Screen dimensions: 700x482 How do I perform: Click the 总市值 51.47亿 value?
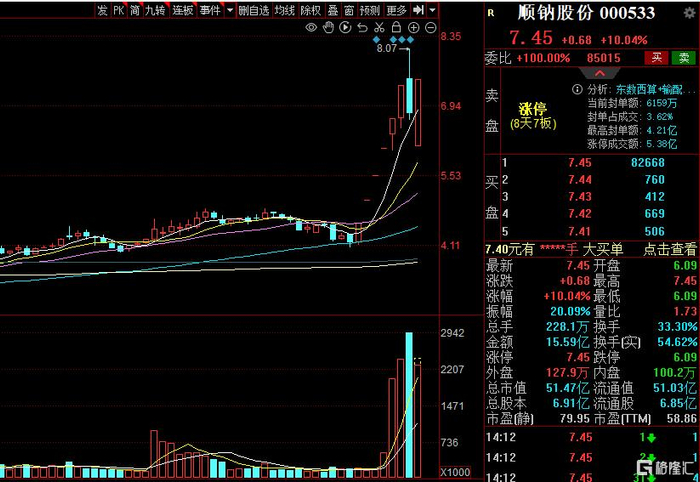tap(568, 388)
